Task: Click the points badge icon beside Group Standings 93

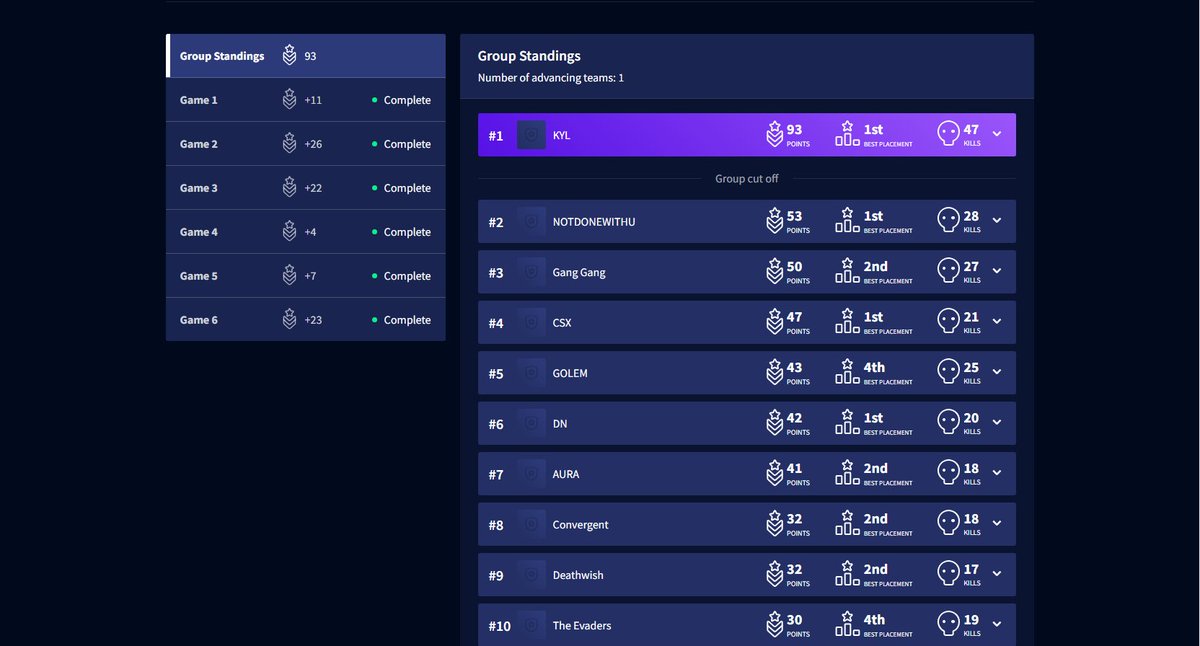Action: [289, 56]
